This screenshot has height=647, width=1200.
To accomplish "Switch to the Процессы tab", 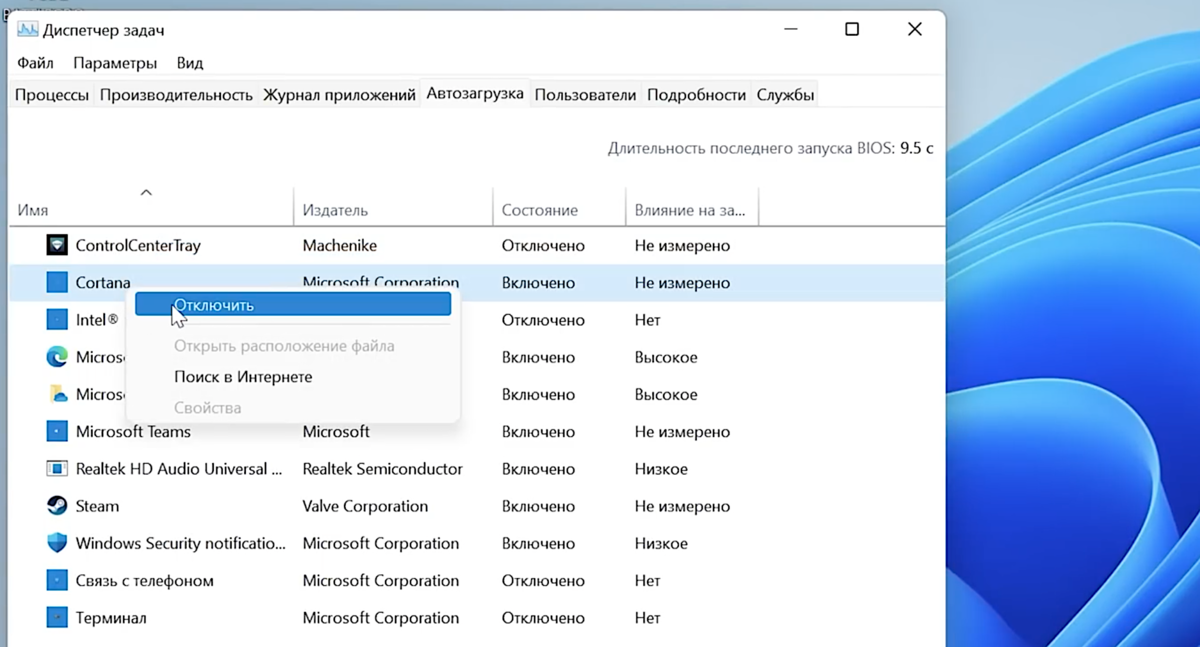I will click(x=52, y=95).
